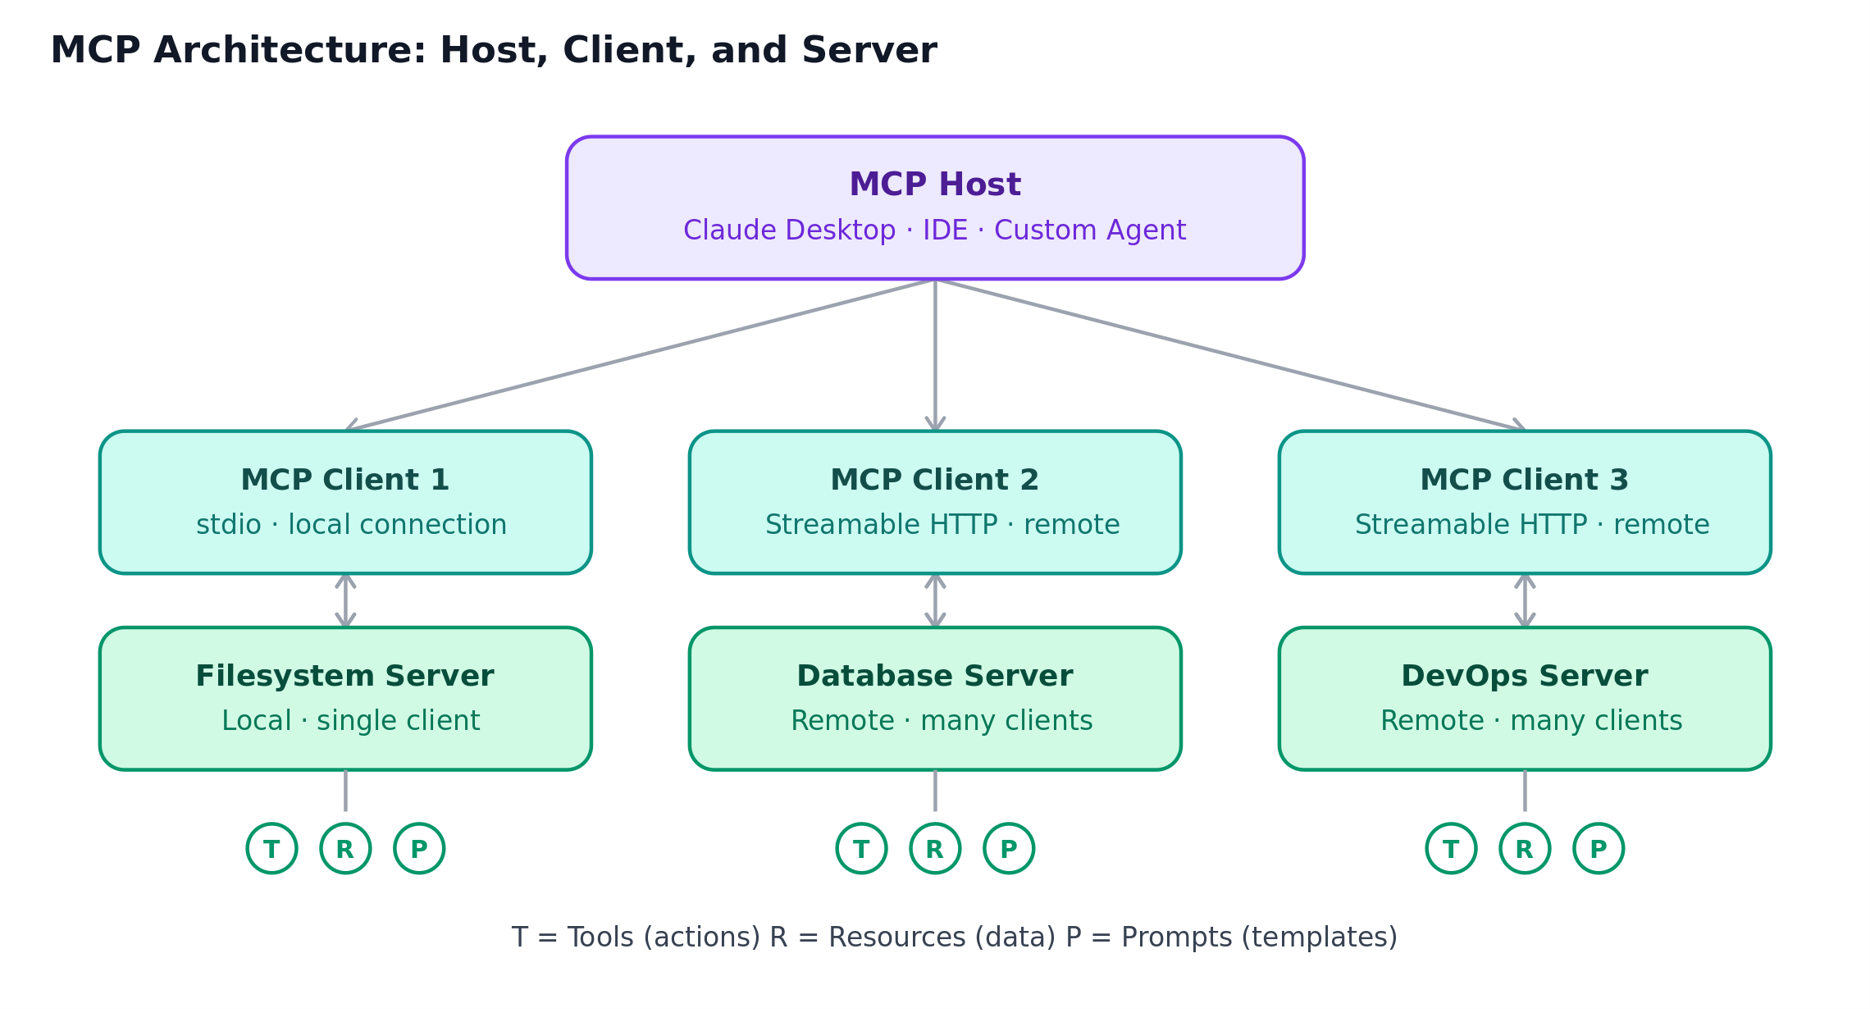Click the DevOps Server box
The height and width of the screenshot is (1009, 1870).
tap(1524, 698)
